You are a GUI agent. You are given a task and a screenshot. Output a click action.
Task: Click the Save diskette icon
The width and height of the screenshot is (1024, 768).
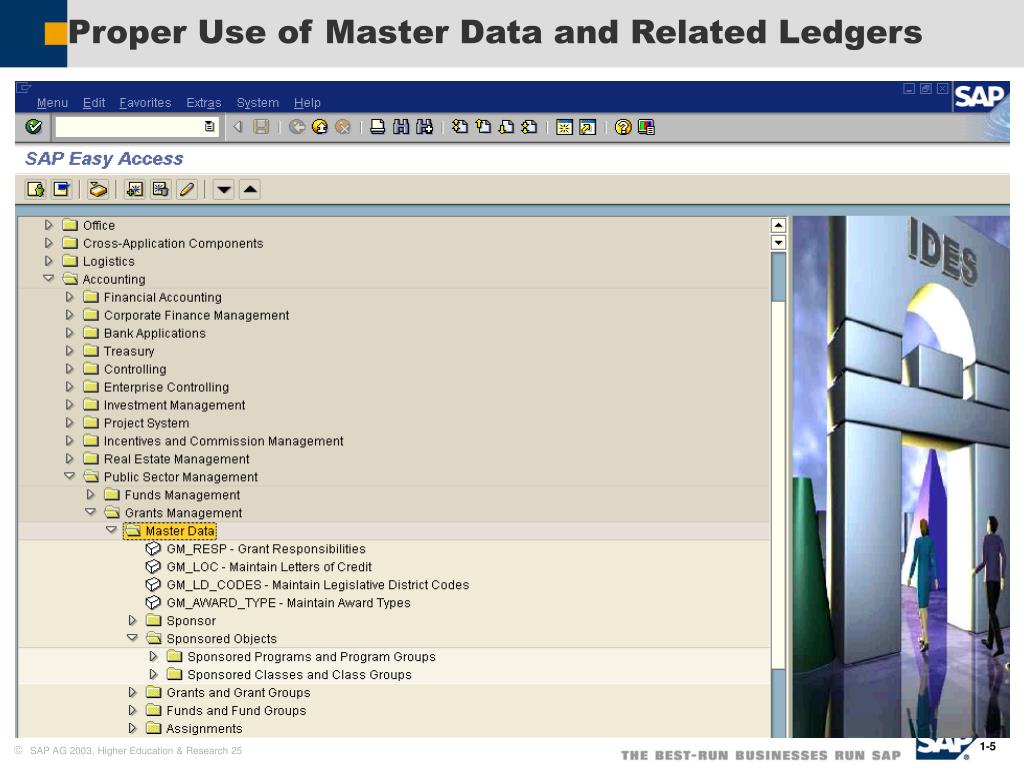261,127
